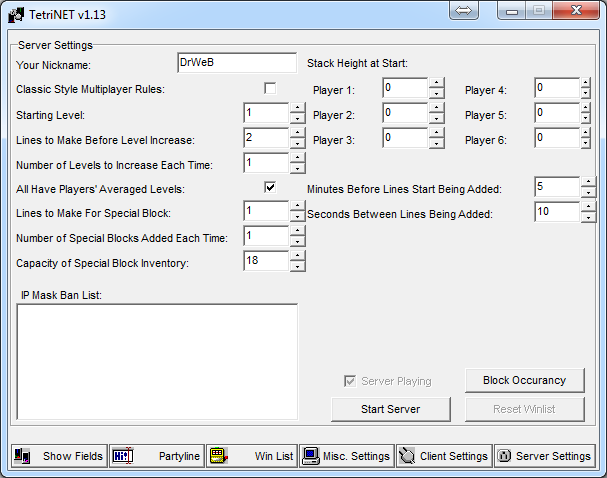Decrease Player 6 stack height

585,144
